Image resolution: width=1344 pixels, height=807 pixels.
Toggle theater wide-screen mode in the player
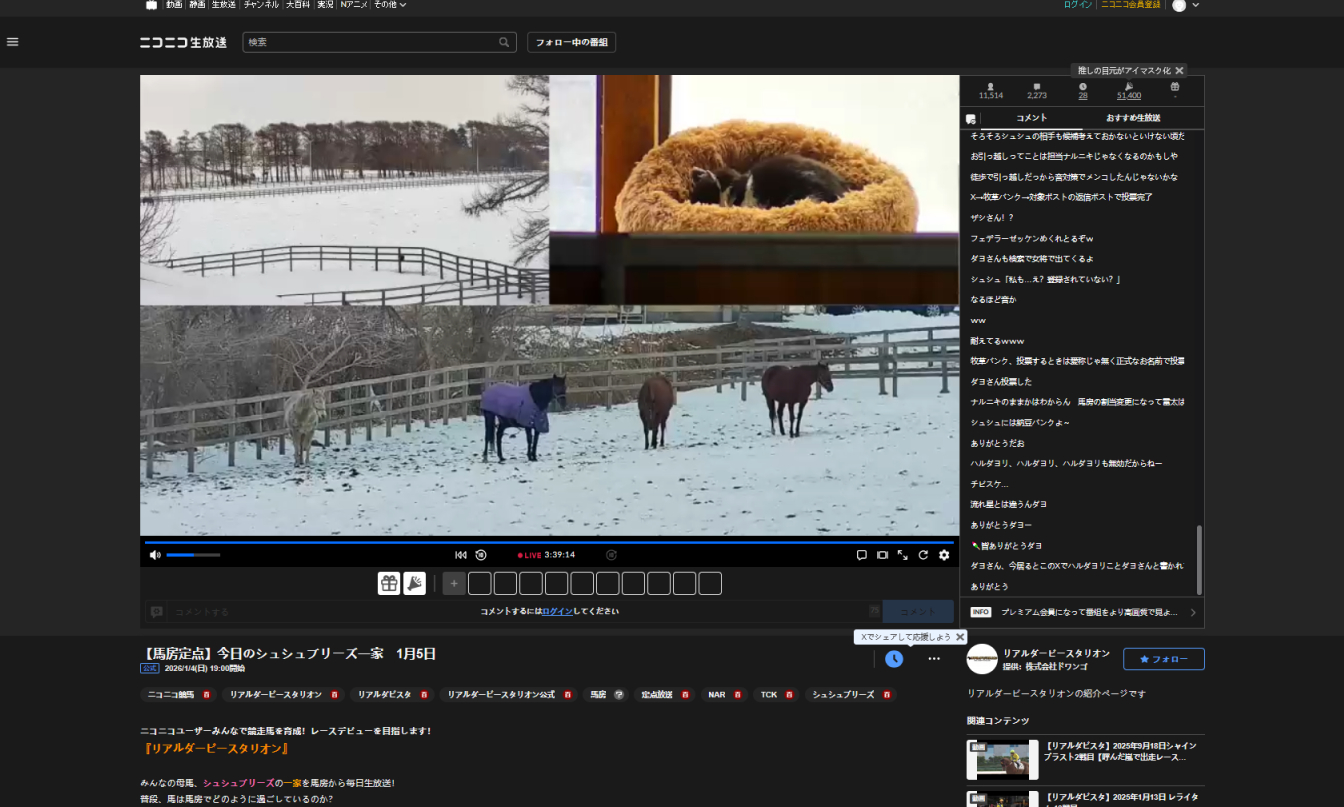tap(882, 555)
